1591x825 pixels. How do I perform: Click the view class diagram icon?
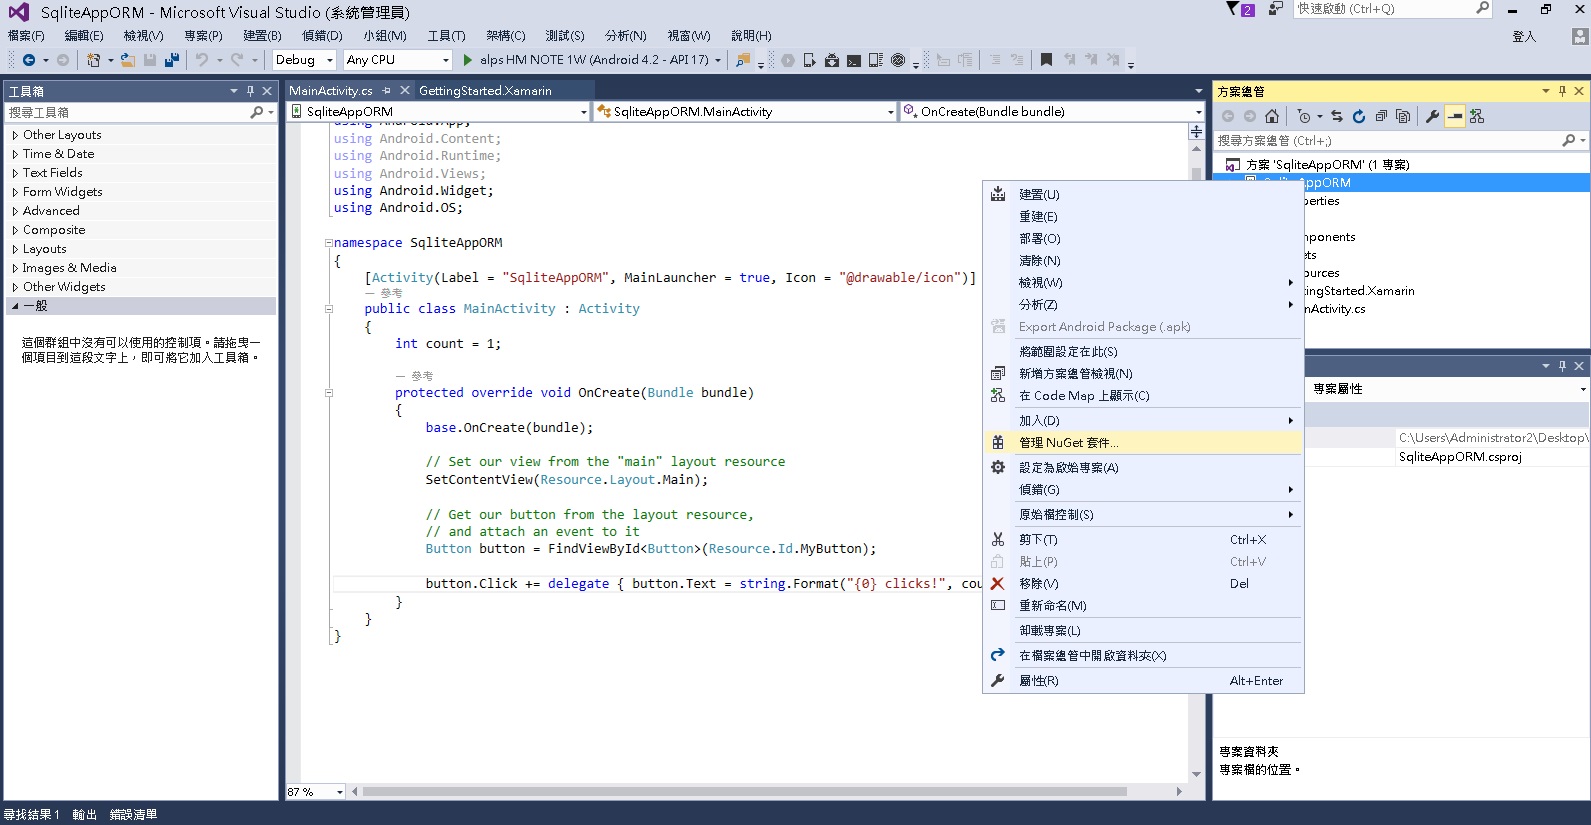[1477, 116]
